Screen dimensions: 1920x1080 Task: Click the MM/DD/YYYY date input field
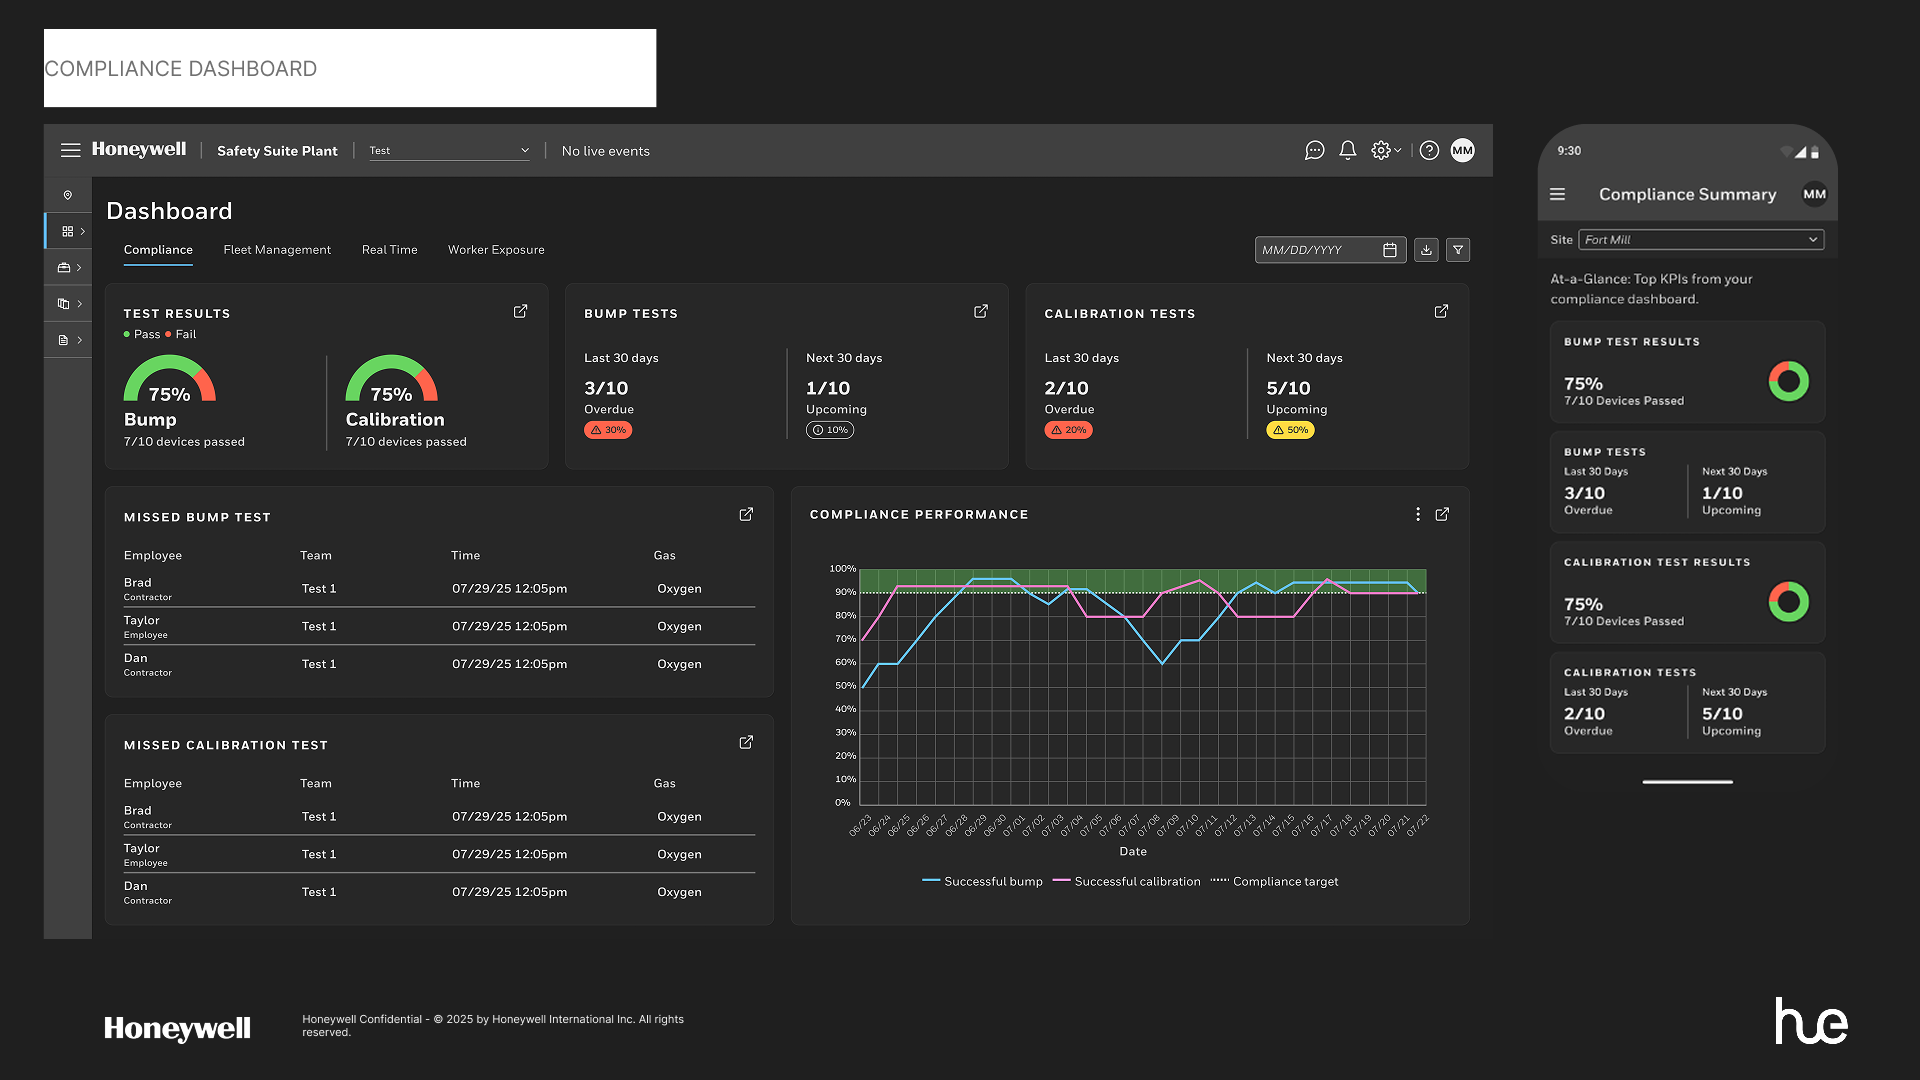click(1317, 250)
